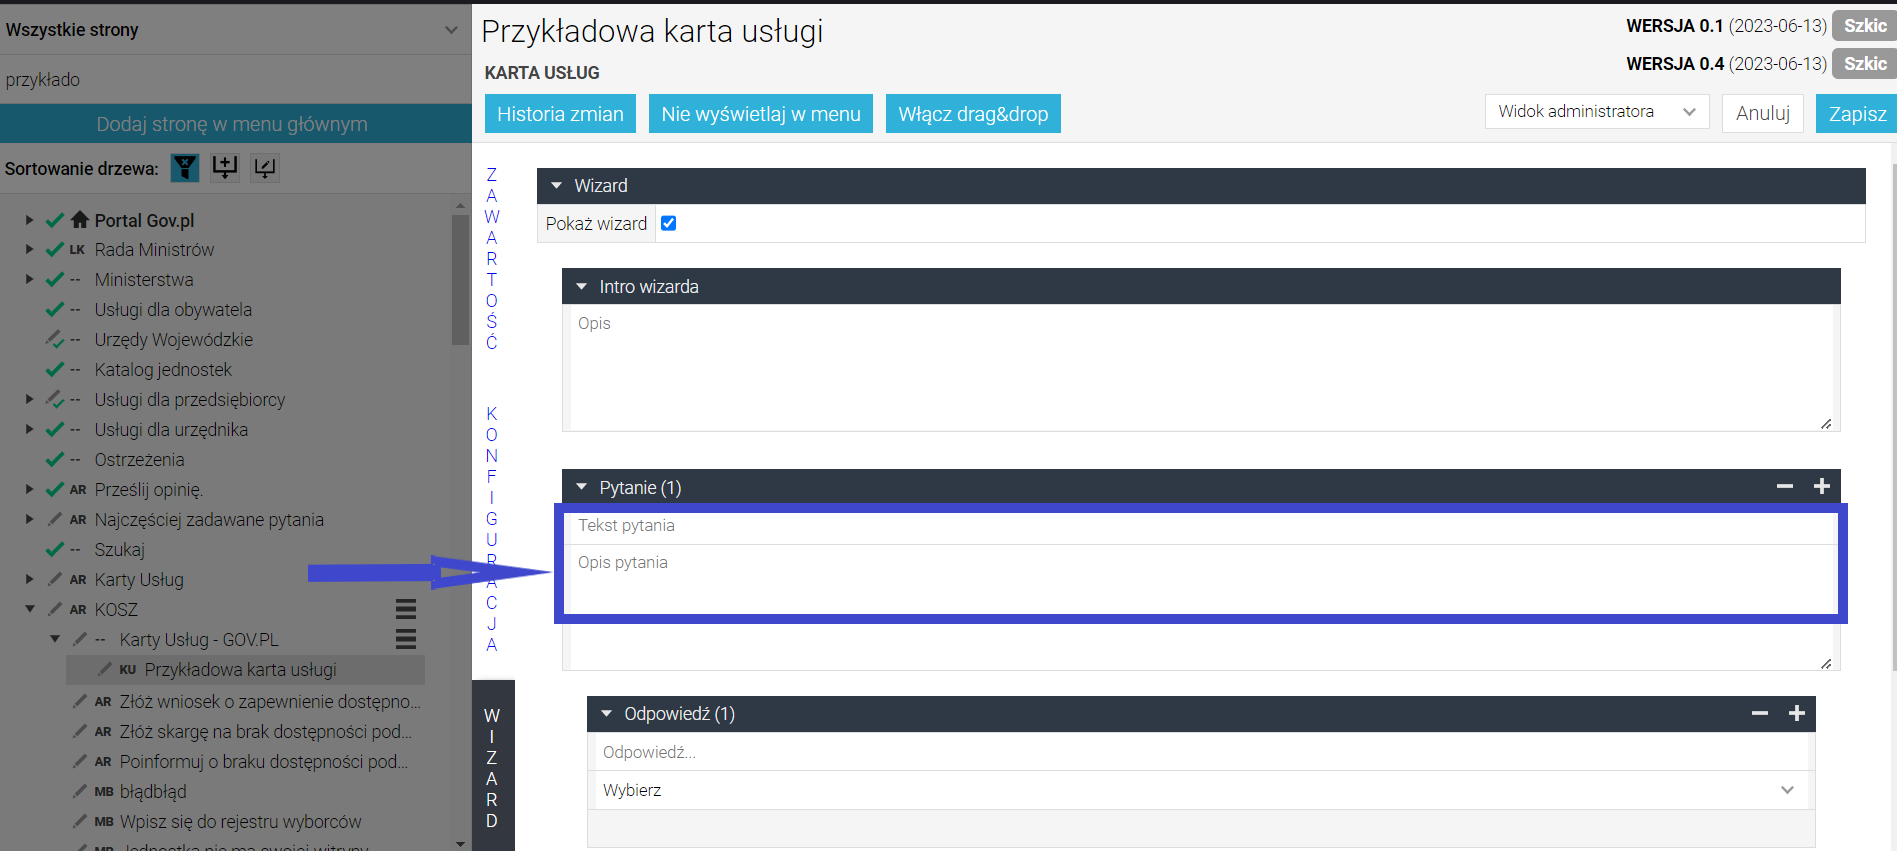The width and height of the screenshot is (1897, 851).
Task: Add an answer with Odpowiedź plus icon
Action: tap(1797, 713)
